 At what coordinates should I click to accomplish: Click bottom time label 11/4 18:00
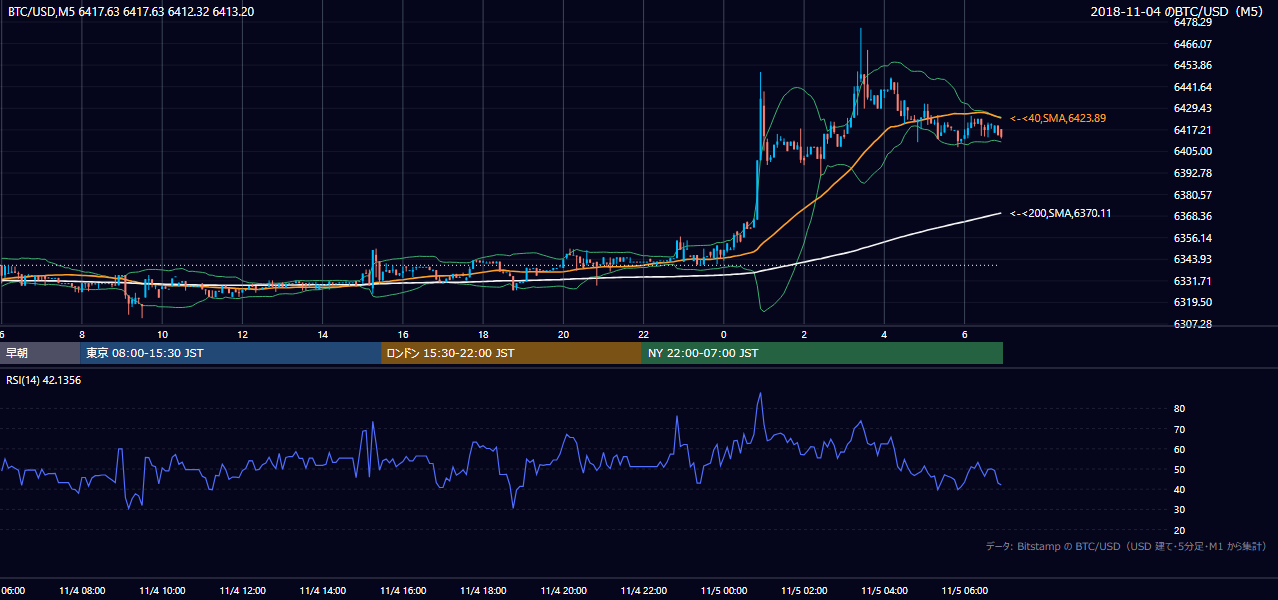484,590
